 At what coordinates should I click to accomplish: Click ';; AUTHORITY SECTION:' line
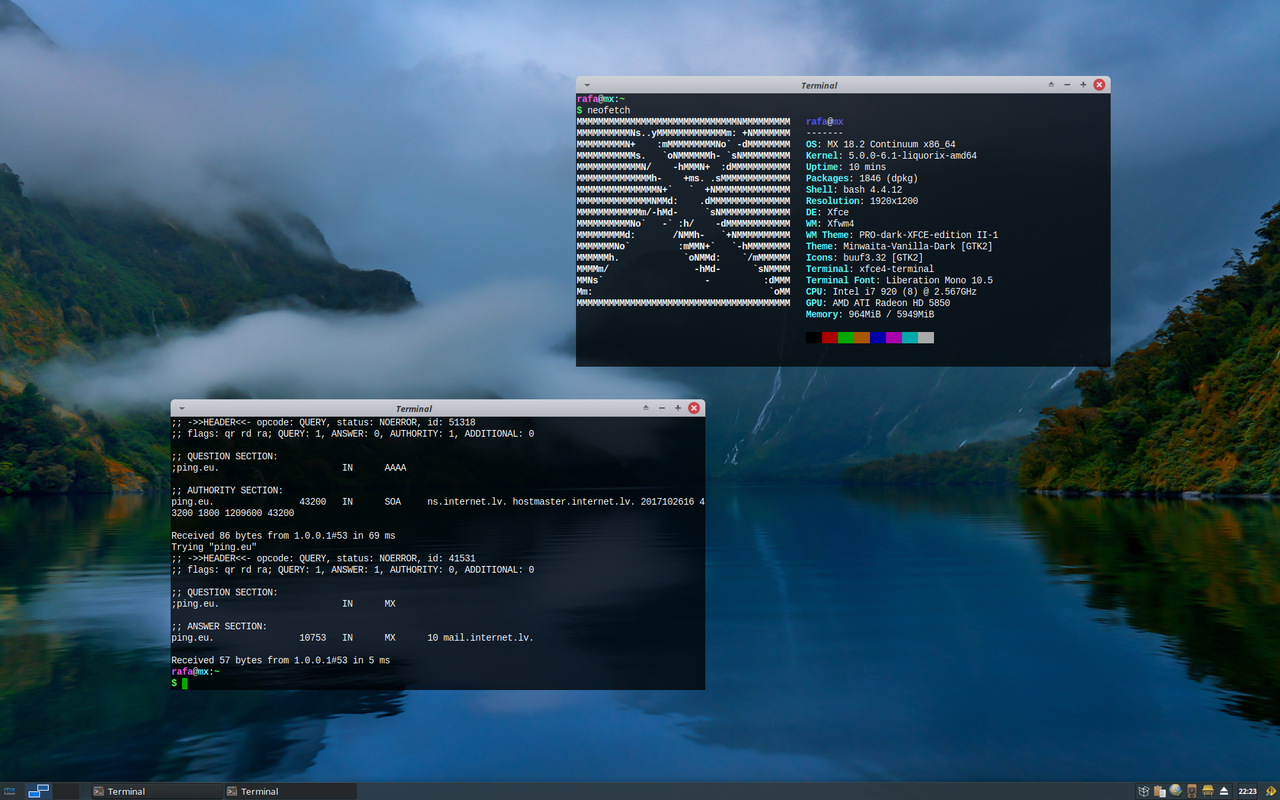tap(227, 491)
